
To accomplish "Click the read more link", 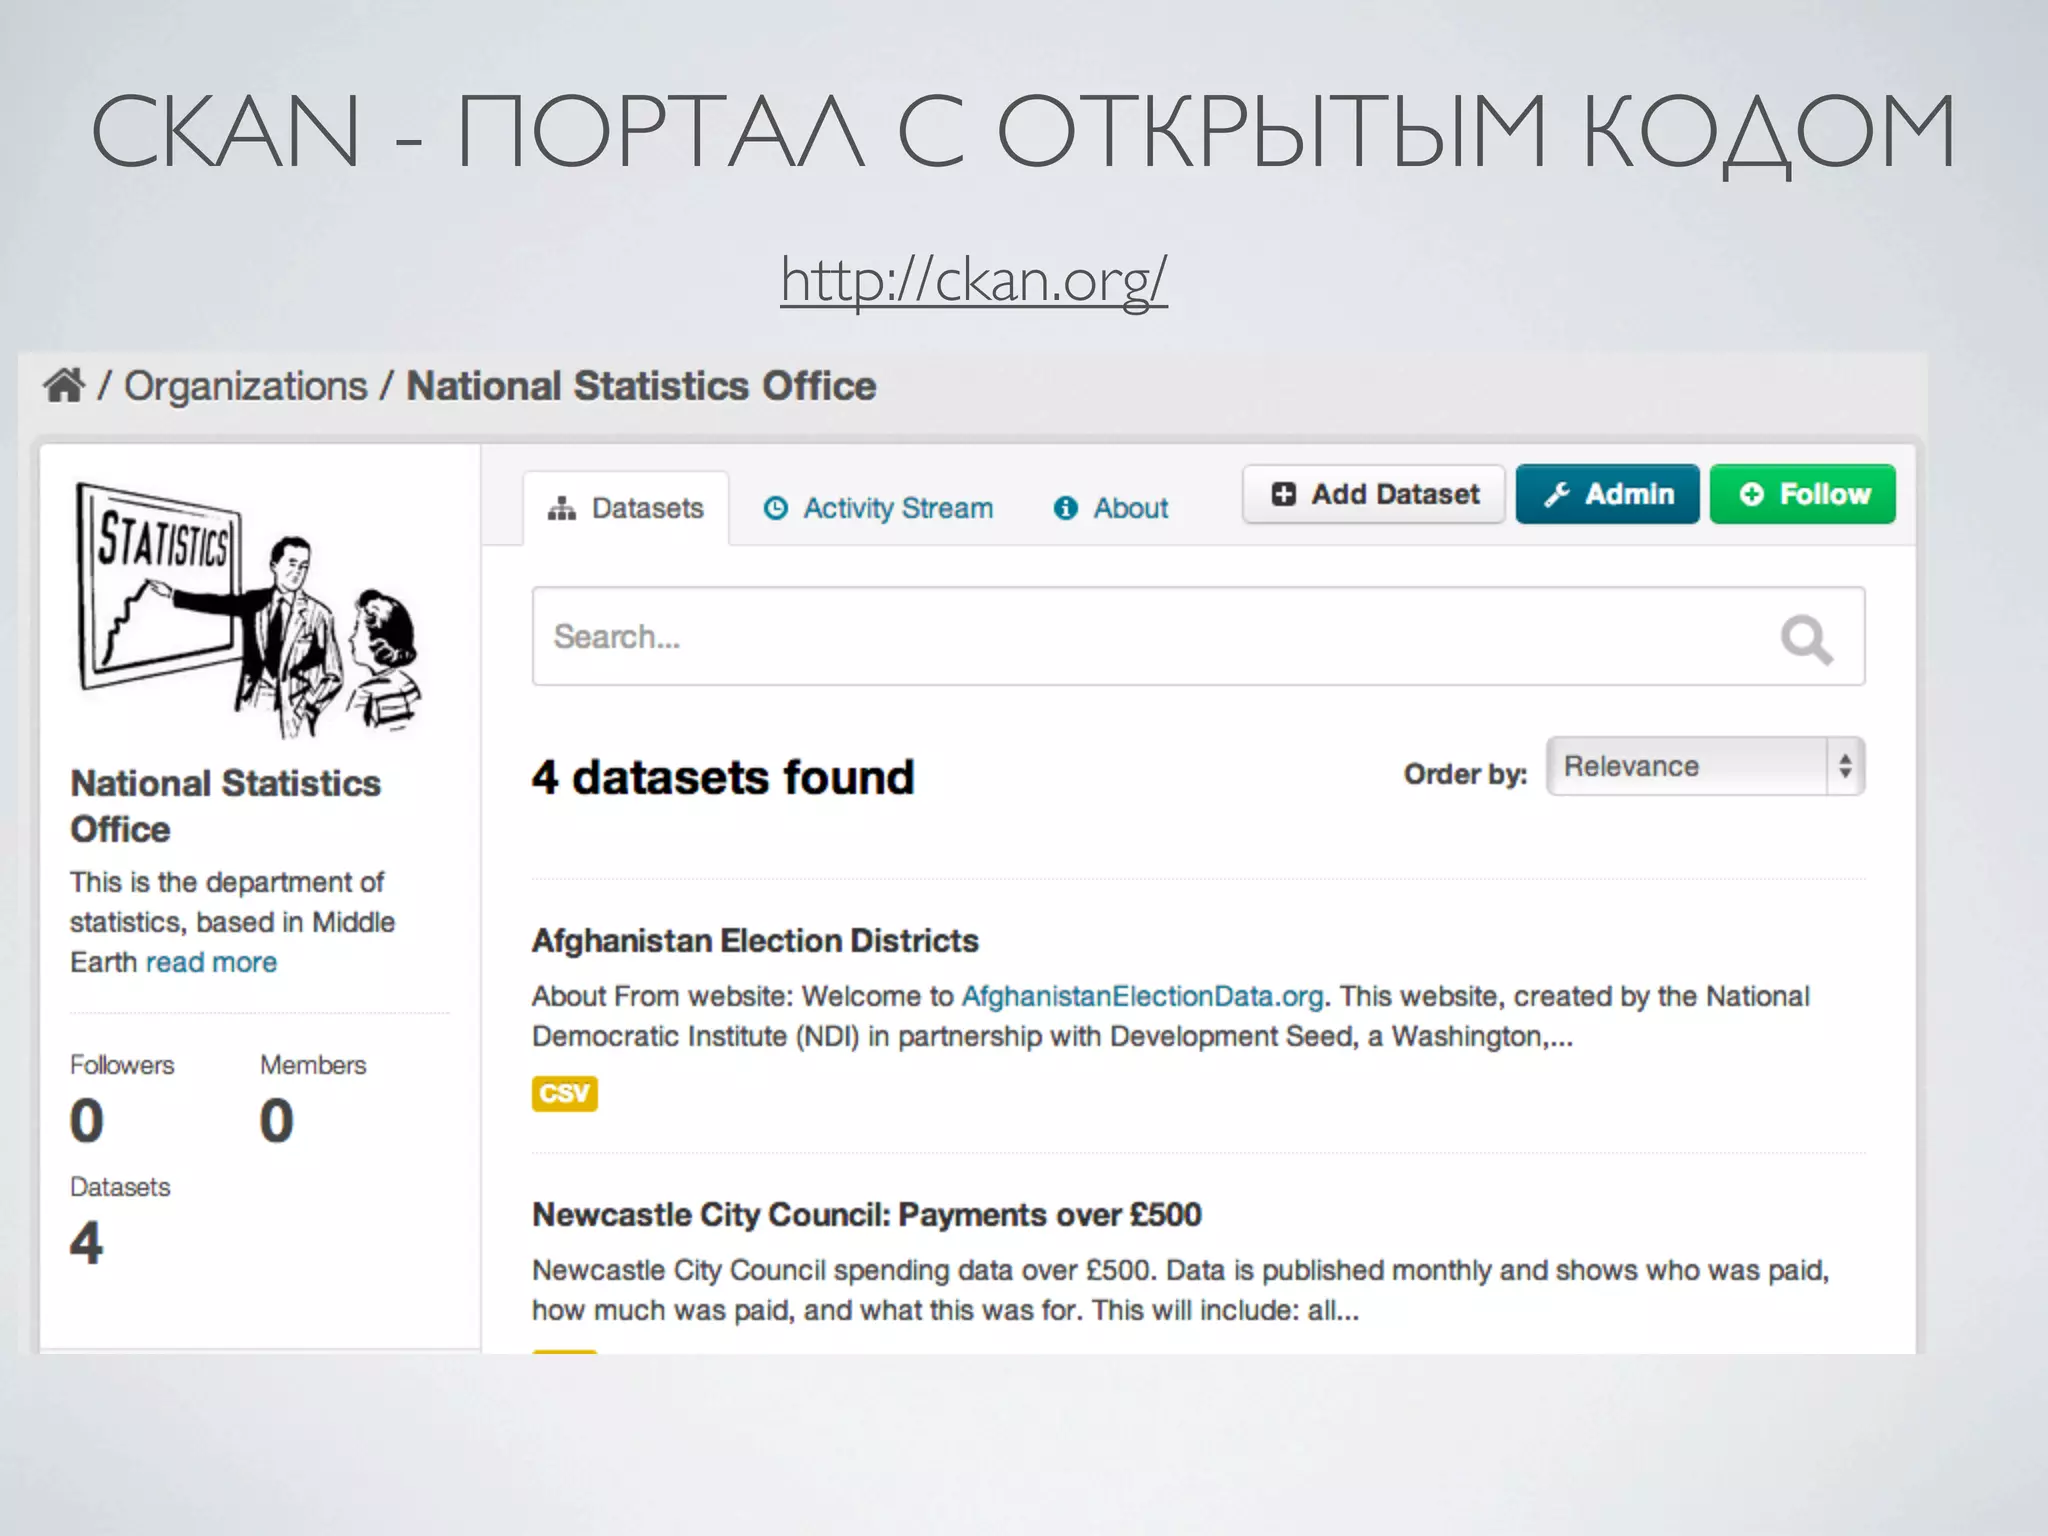I will [x=211, y=962].
